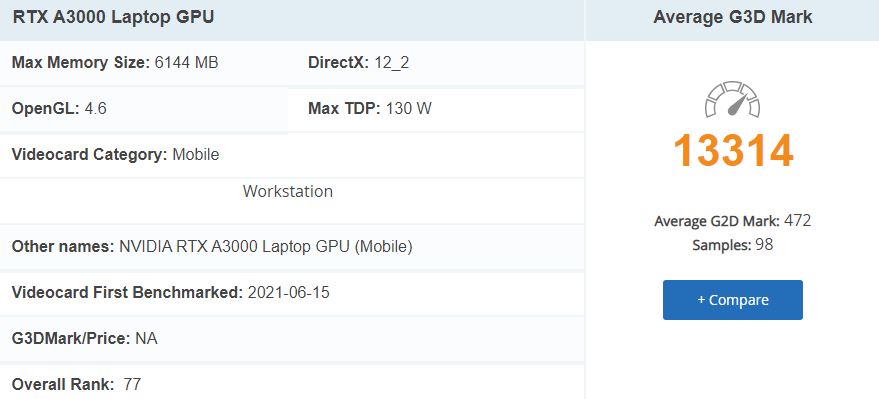Click the NVIDIA RTX A3000 Laptop GPU (Mobile) name

[266, 247]
